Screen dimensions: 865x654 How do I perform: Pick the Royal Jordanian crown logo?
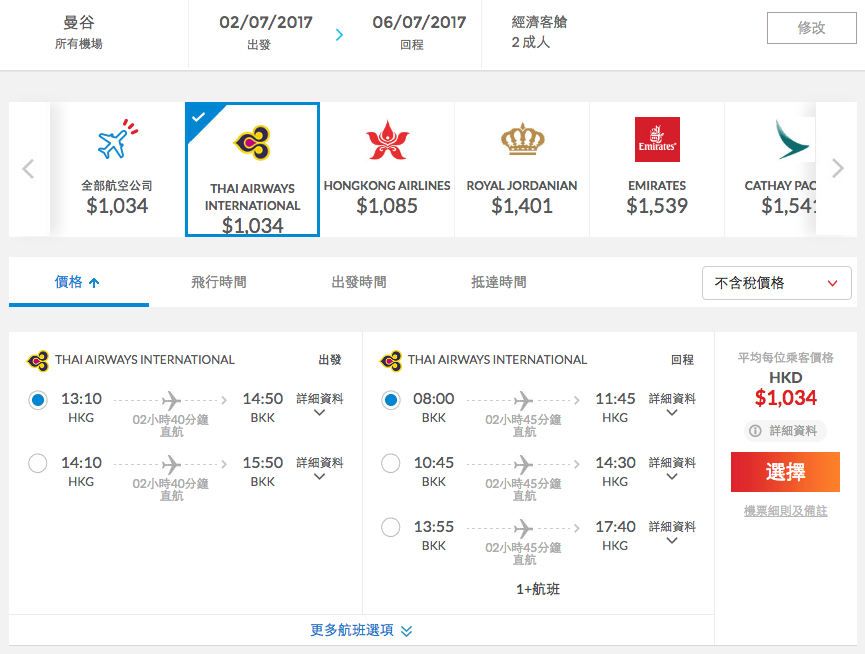tap(522, 139)
